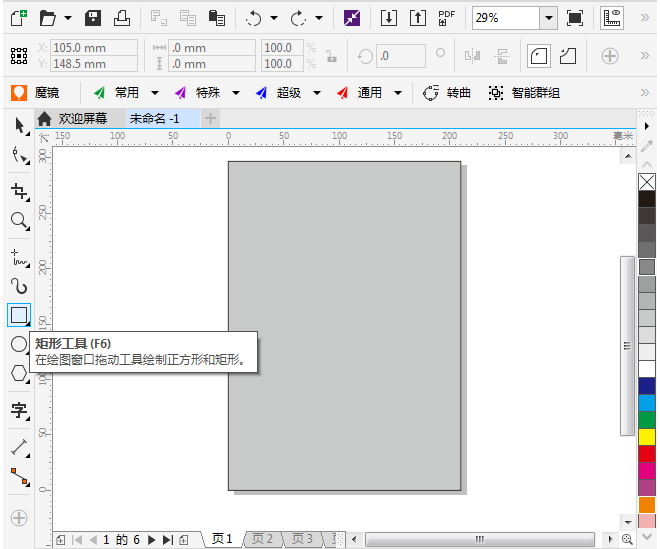Toggle full-screen preview button

(x=575, y=18)
